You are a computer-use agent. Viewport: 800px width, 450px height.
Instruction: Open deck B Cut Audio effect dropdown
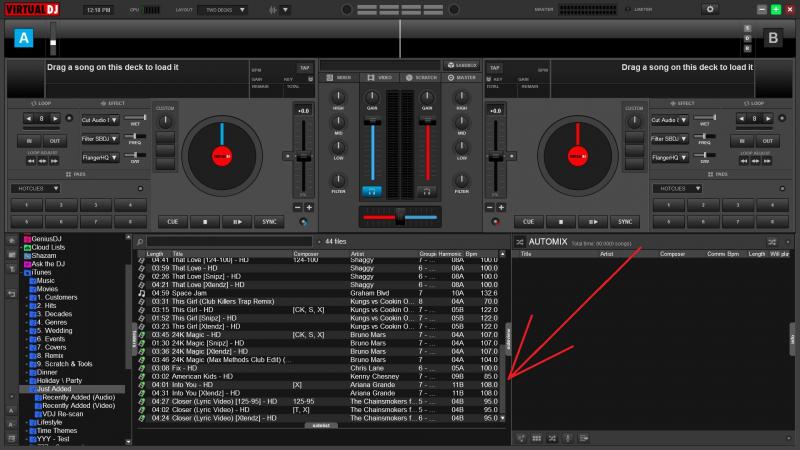(669, 120)
